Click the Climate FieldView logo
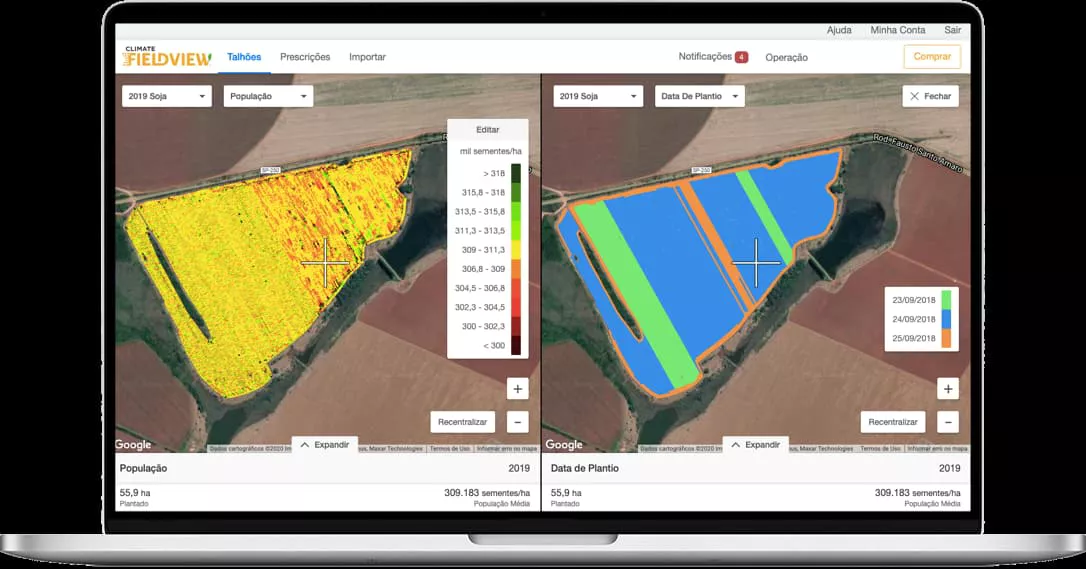 coord(167,57)
